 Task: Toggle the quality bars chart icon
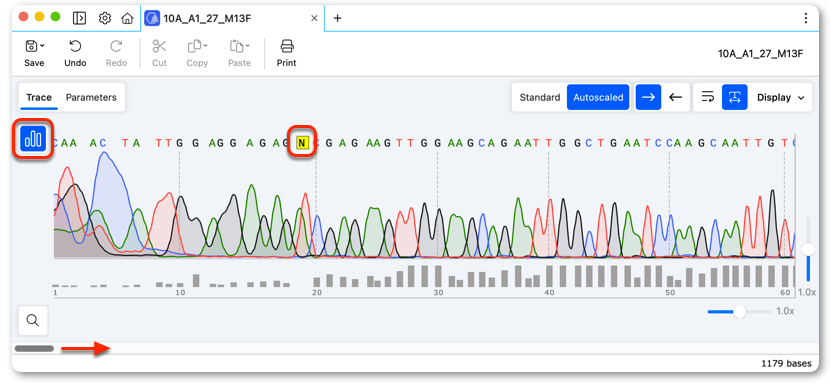(34, 139)
